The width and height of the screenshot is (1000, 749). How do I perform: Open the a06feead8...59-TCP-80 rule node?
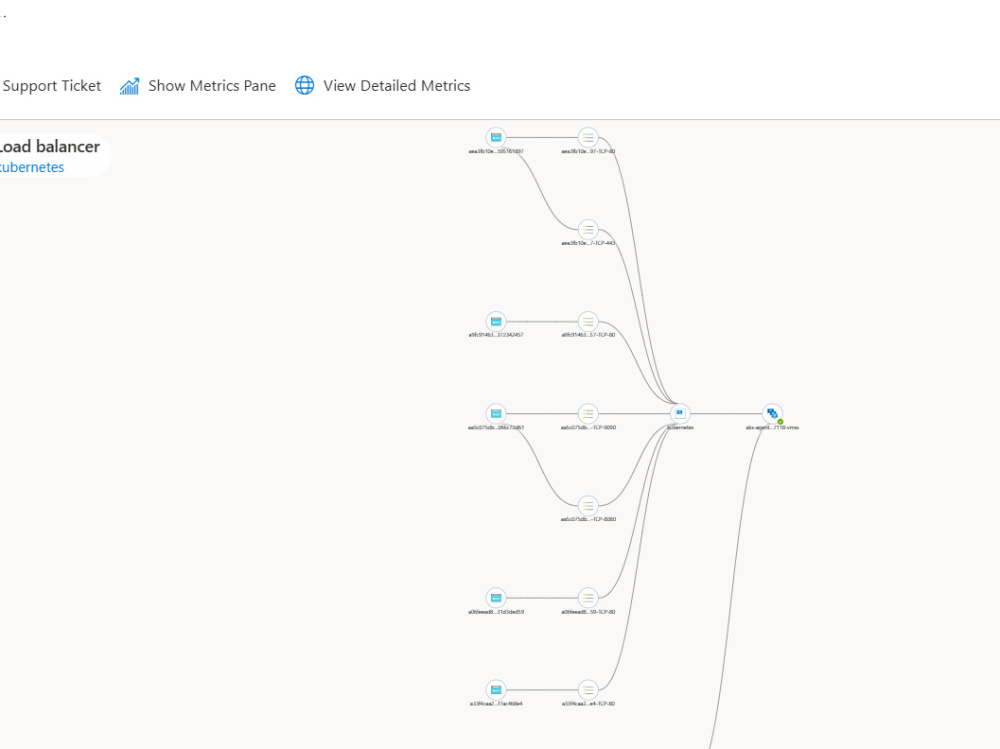coord(588,598)
